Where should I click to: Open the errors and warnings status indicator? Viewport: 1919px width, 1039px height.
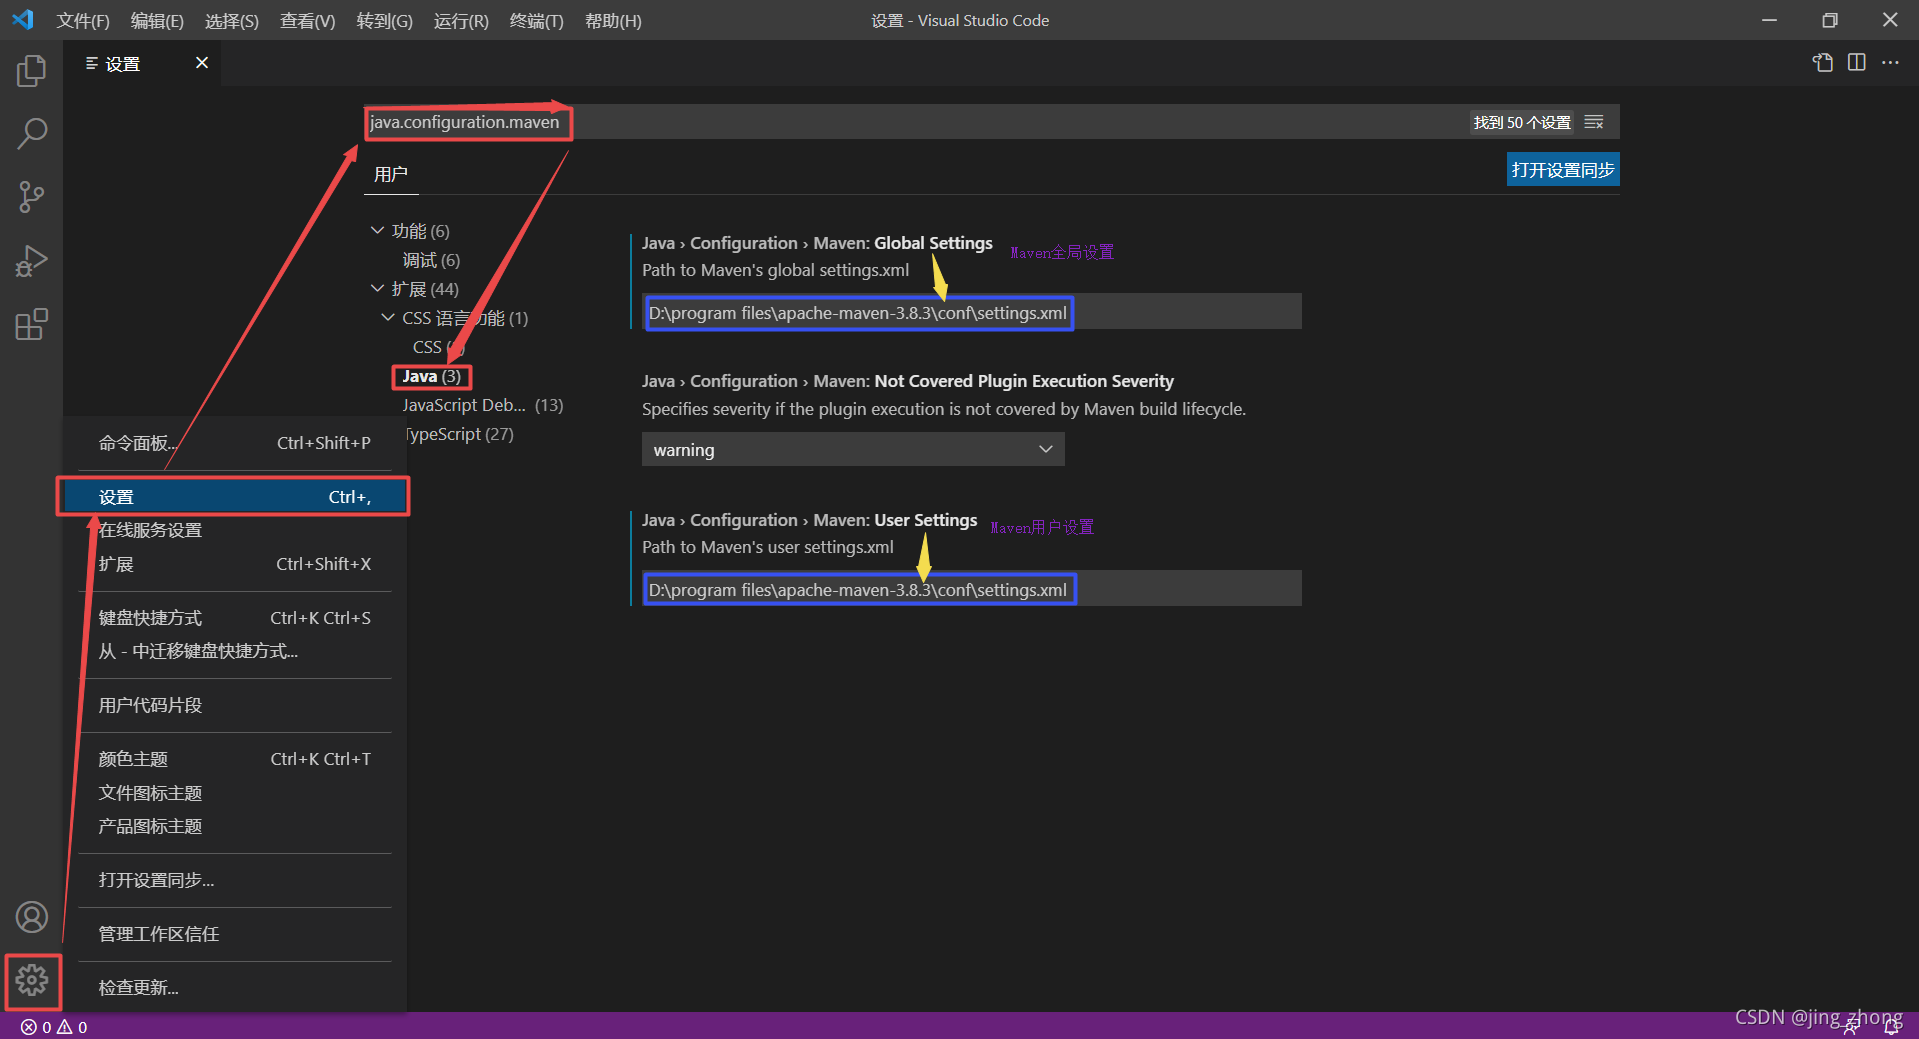54,1027
